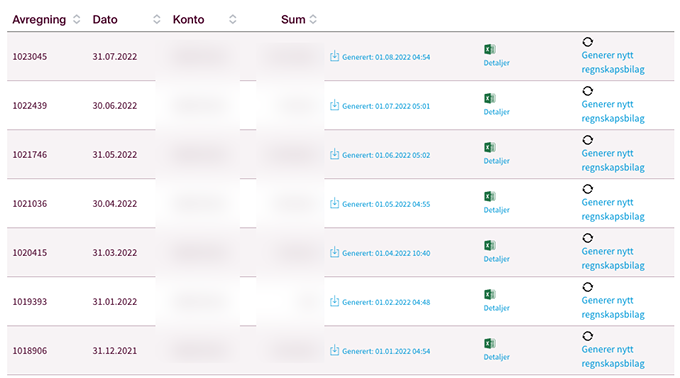Open Detaljer link for settlement 1023045
Image resolution: width=680 pixels, height=378 pixels.
tap(497, 63)
